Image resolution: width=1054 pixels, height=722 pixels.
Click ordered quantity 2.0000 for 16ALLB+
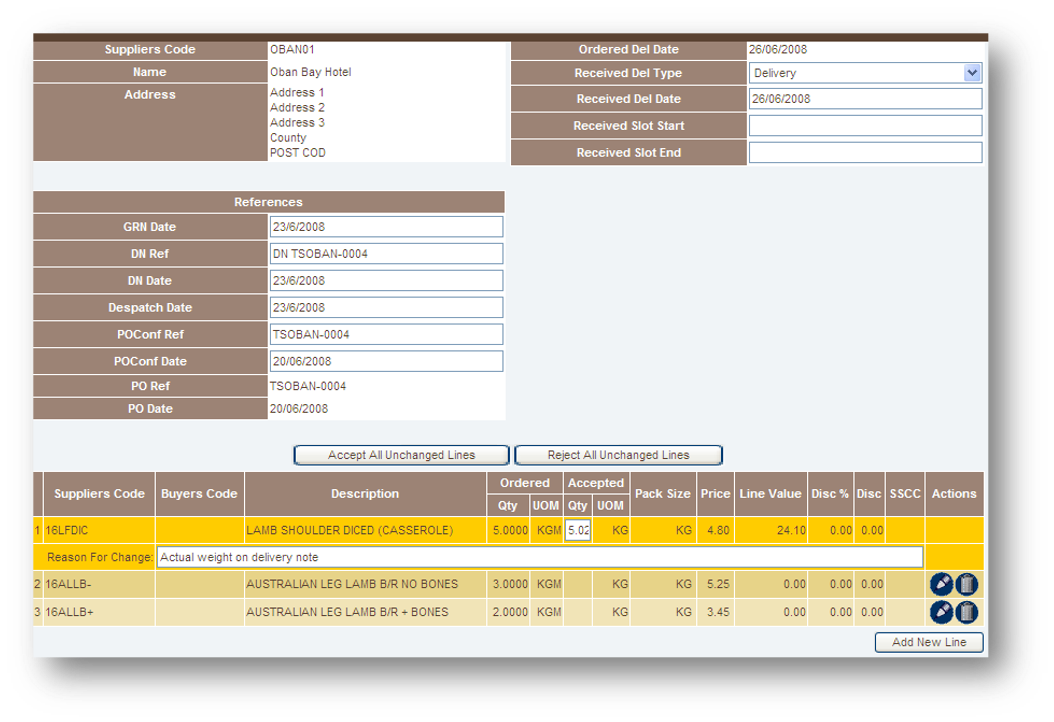pos(510,612)
